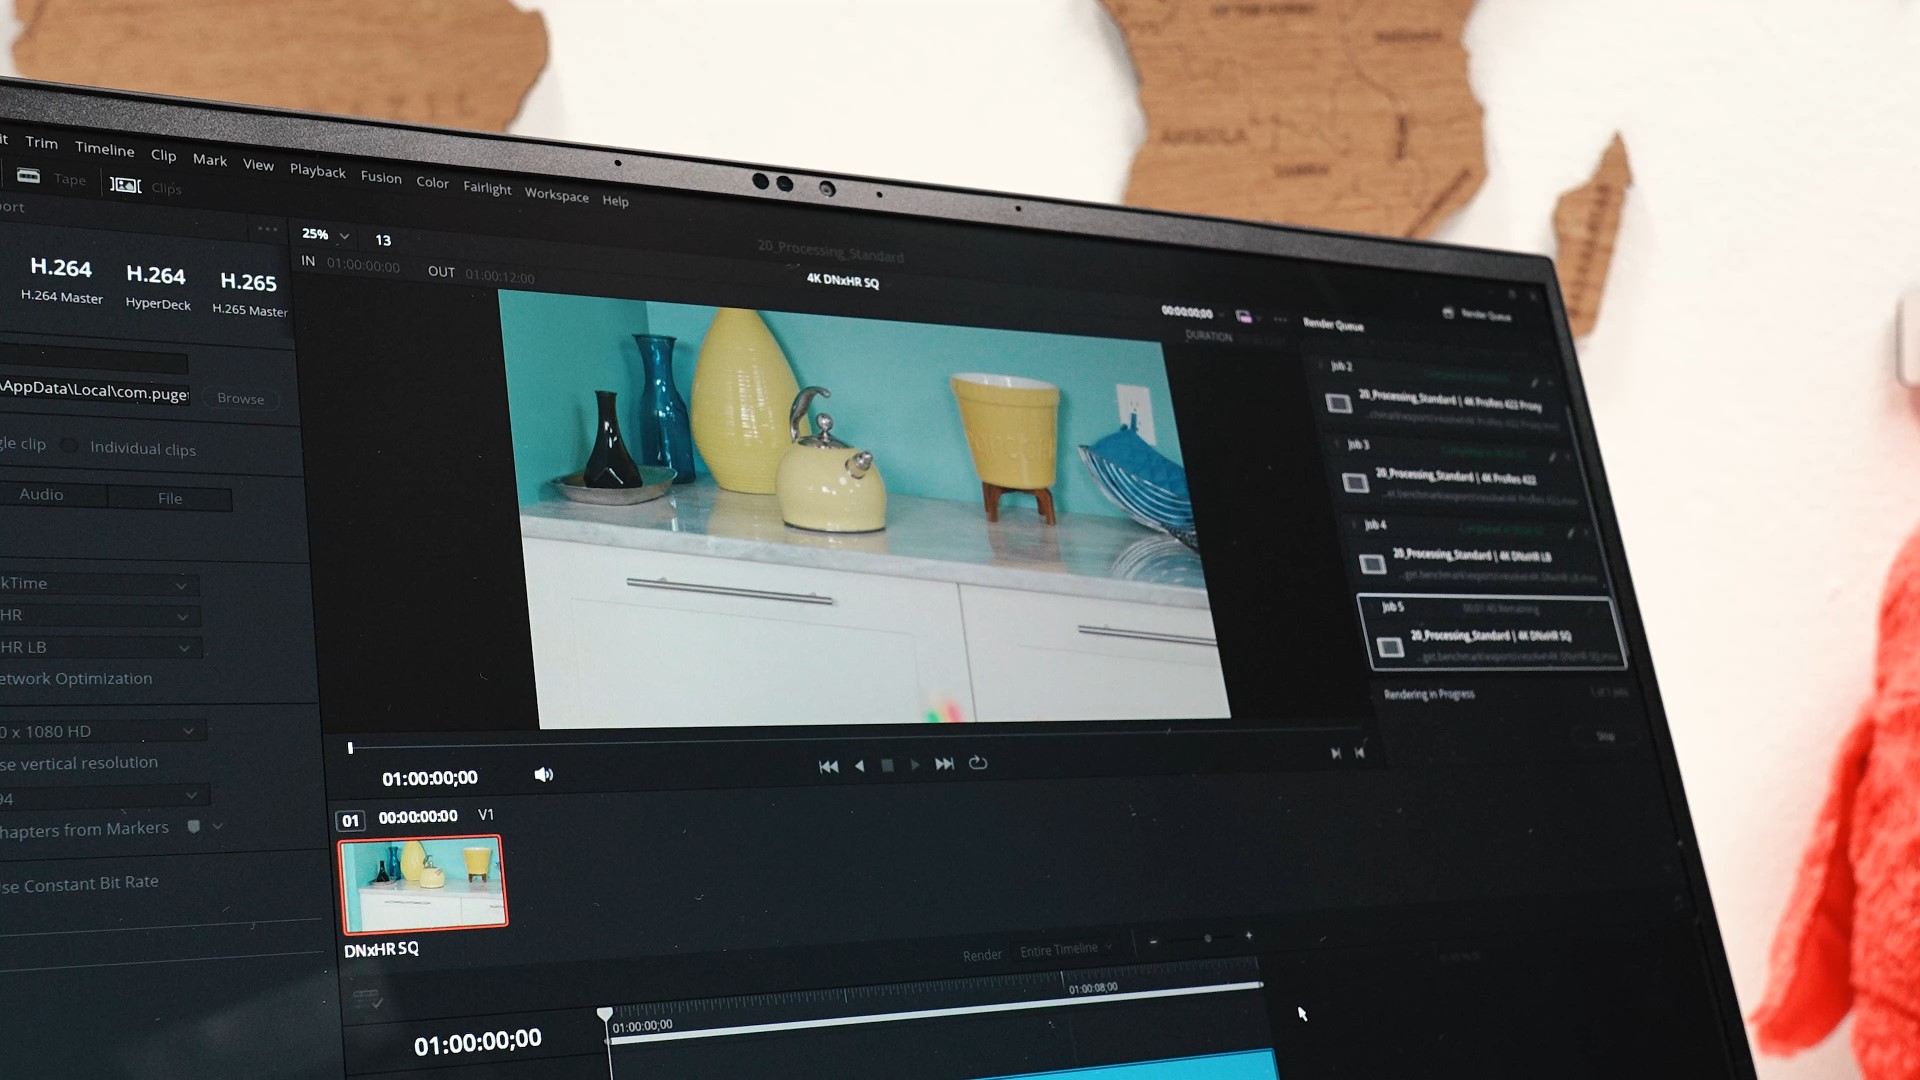Open the Help menu
Image resolution: width=1920 pixels, height=1080 pixels.
(x=615, y=201)
